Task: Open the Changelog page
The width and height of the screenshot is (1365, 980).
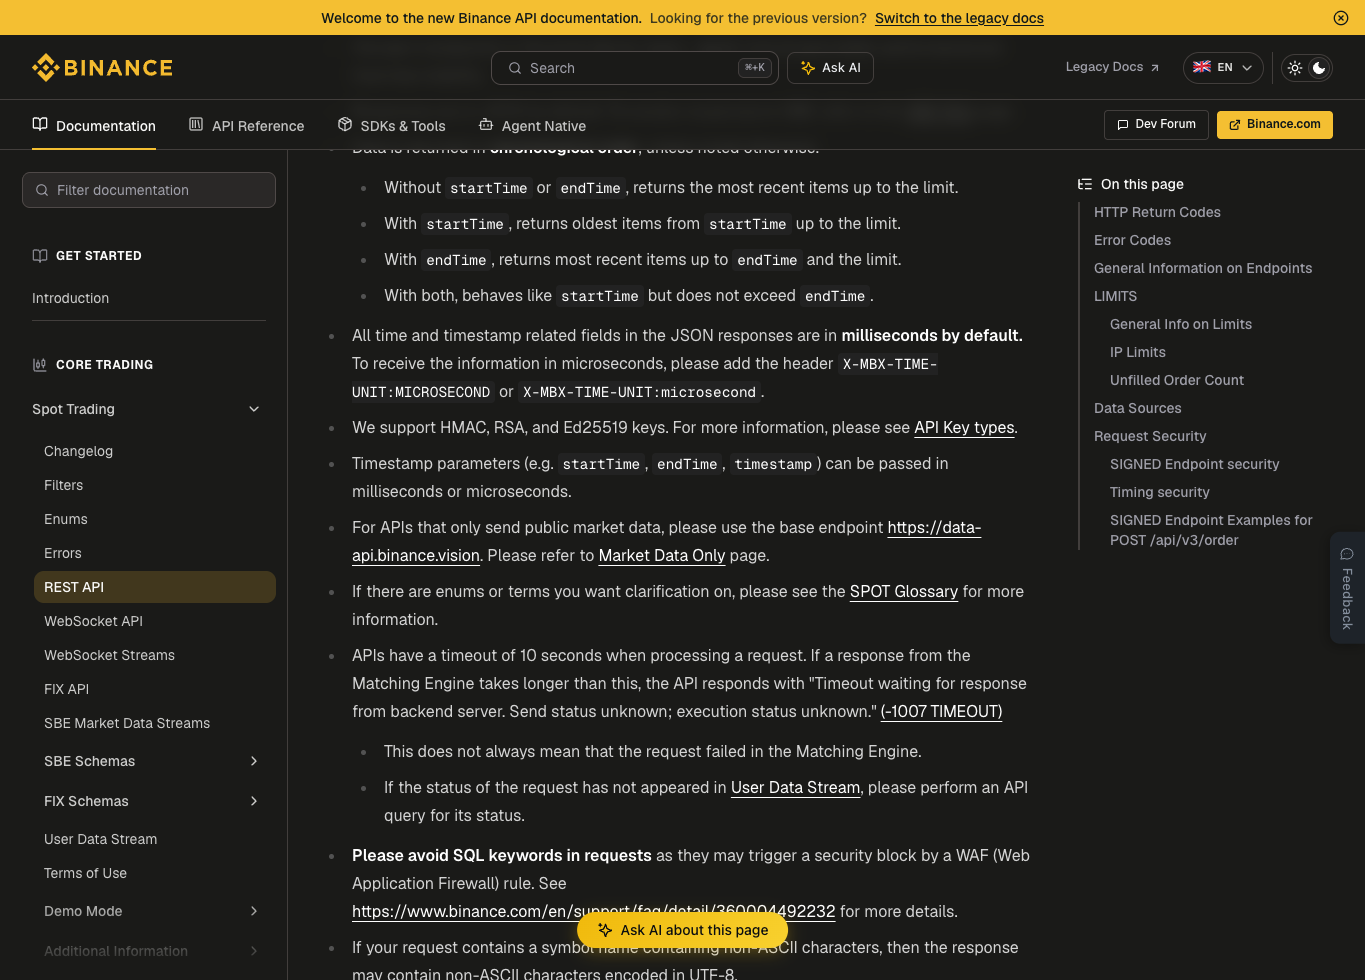Action: tap(78, 451)
